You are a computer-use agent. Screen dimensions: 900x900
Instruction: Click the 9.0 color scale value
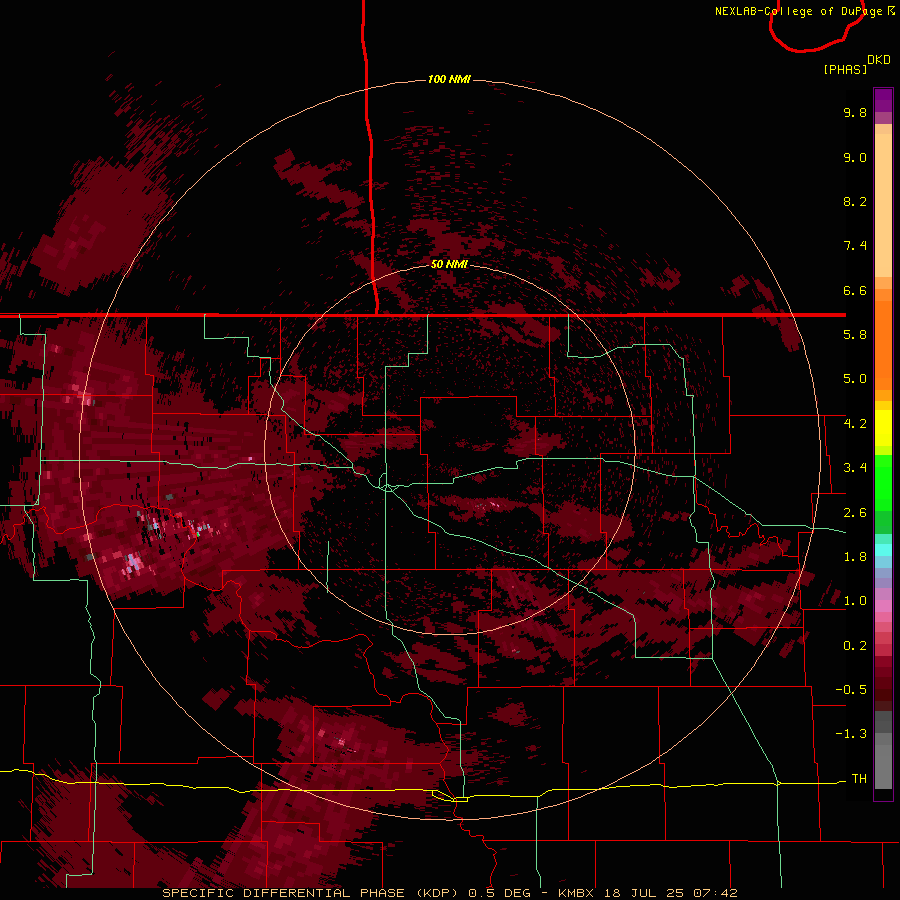[855, 157]
